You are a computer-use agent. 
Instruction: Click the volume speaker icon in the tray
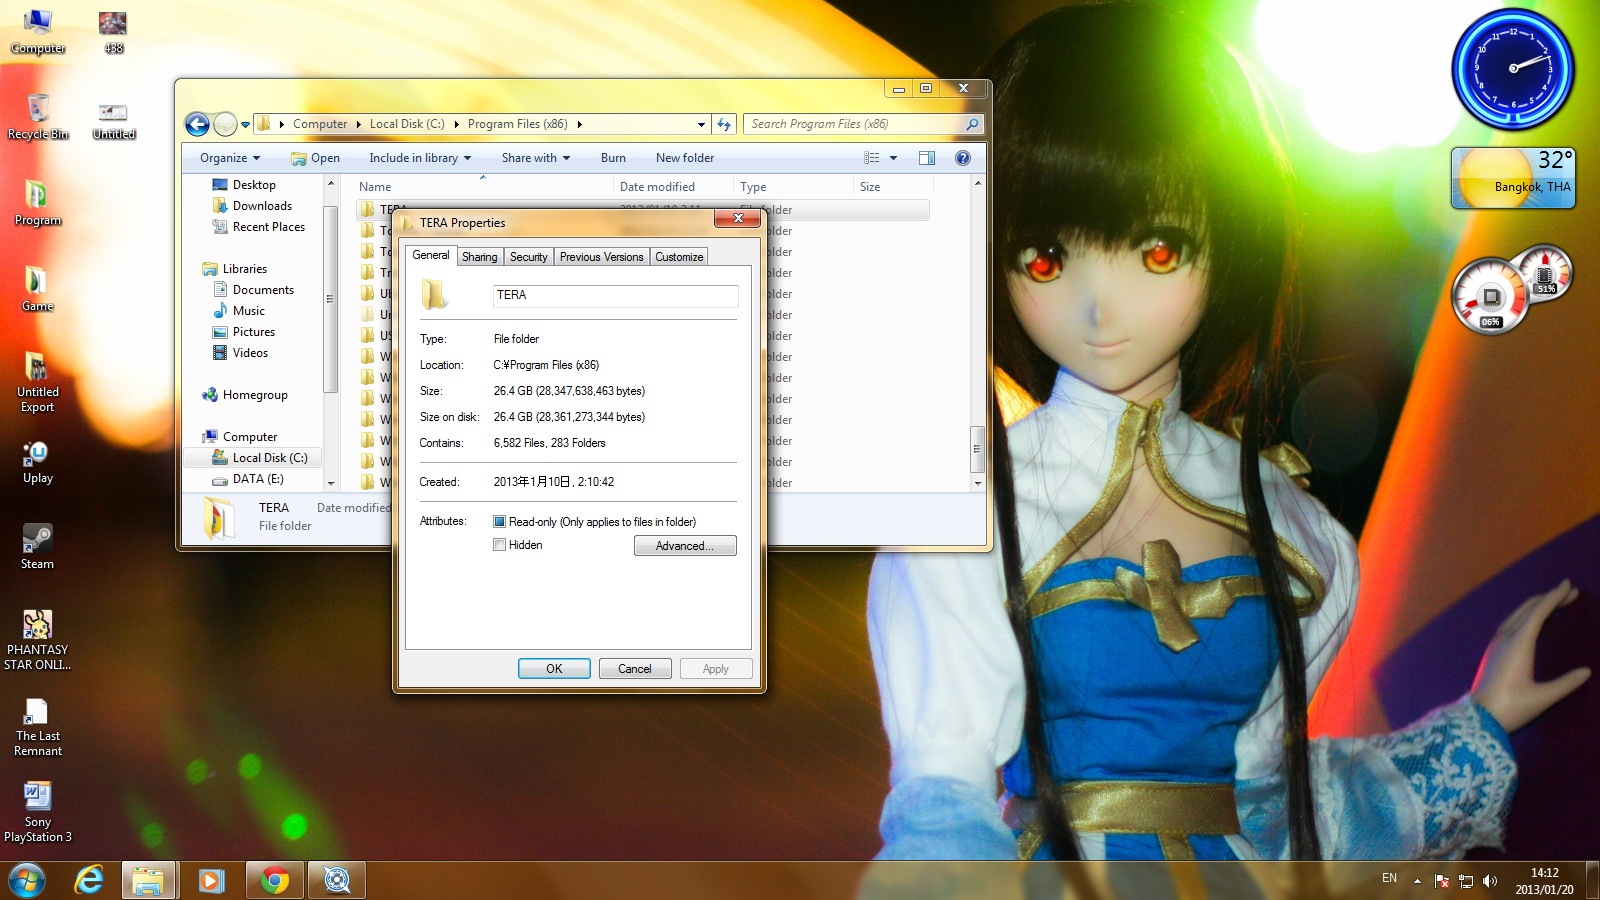click(1490, 881)
